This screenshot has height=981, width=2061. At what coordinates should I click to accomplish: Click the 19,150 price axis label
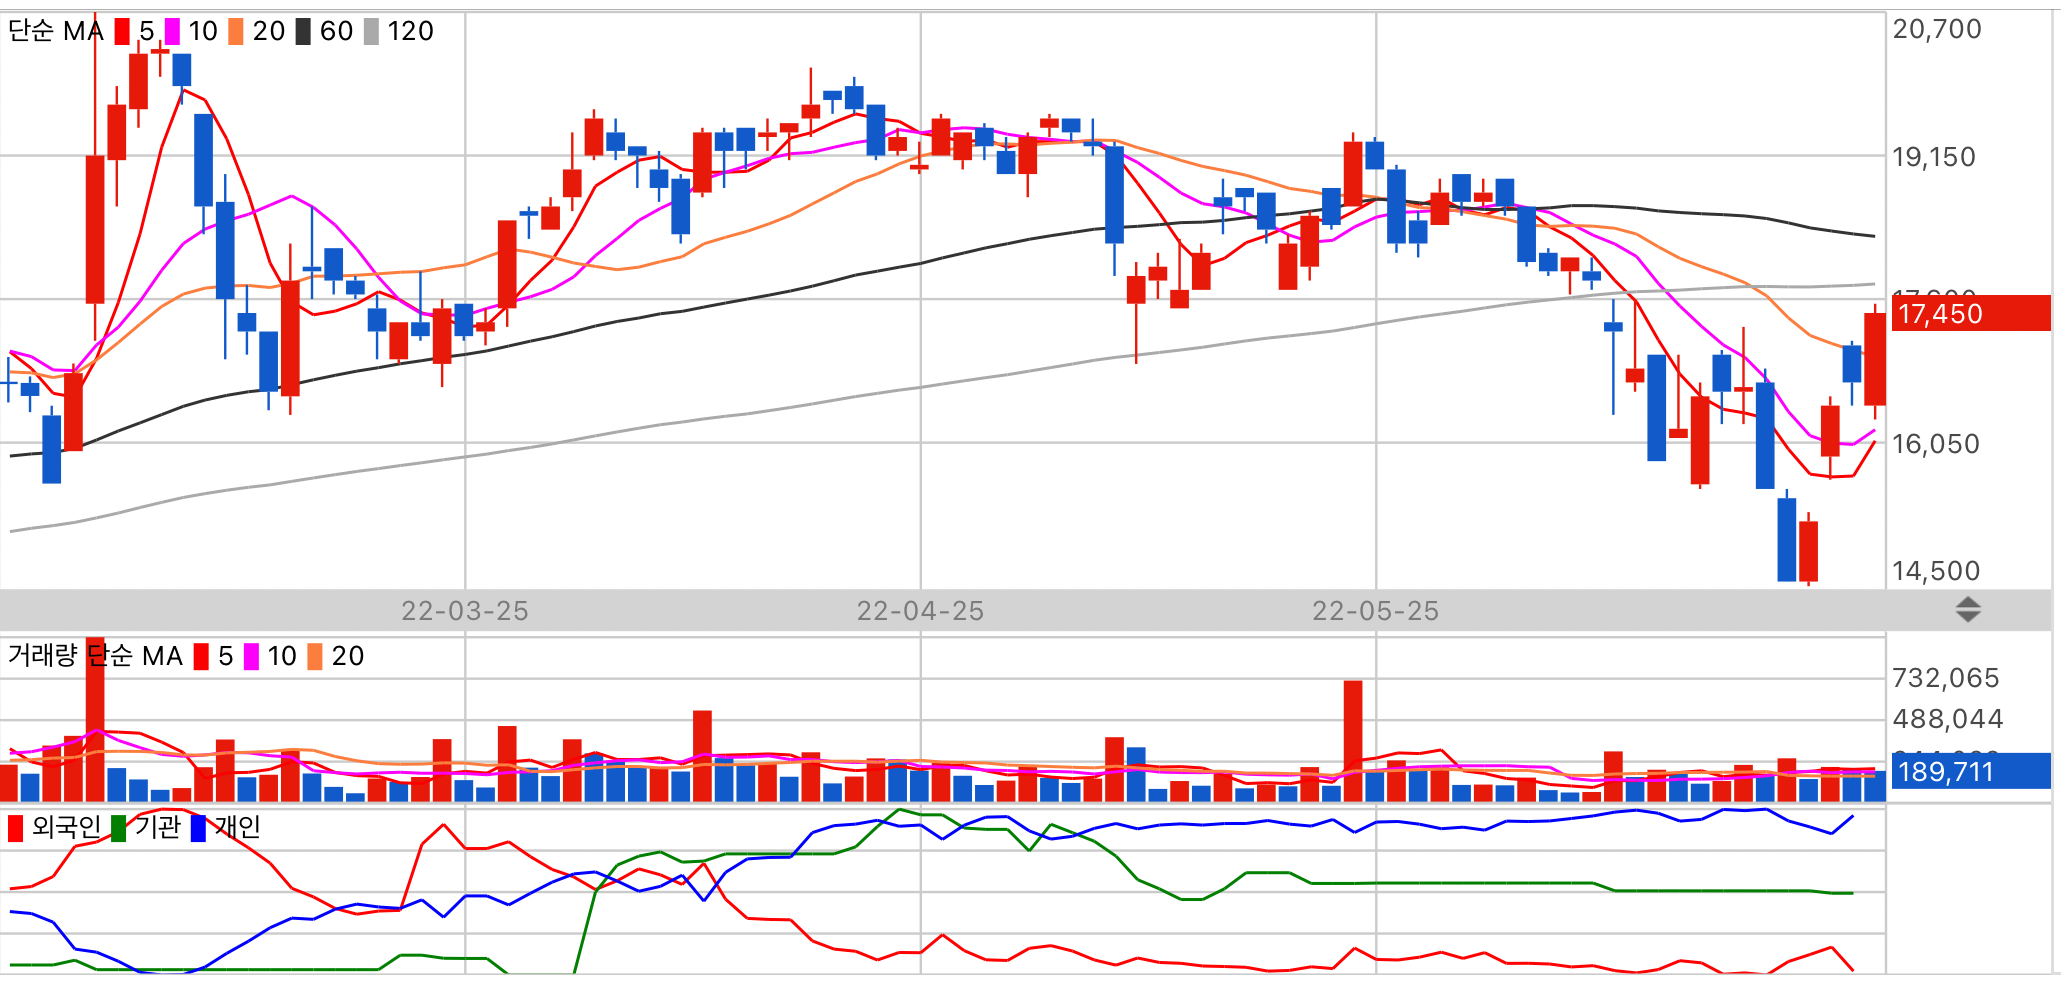coord(1934,157)
